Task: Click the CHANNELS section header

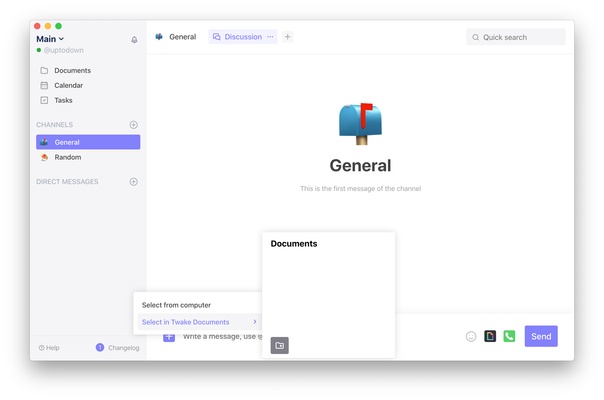Action: (54, 125)
